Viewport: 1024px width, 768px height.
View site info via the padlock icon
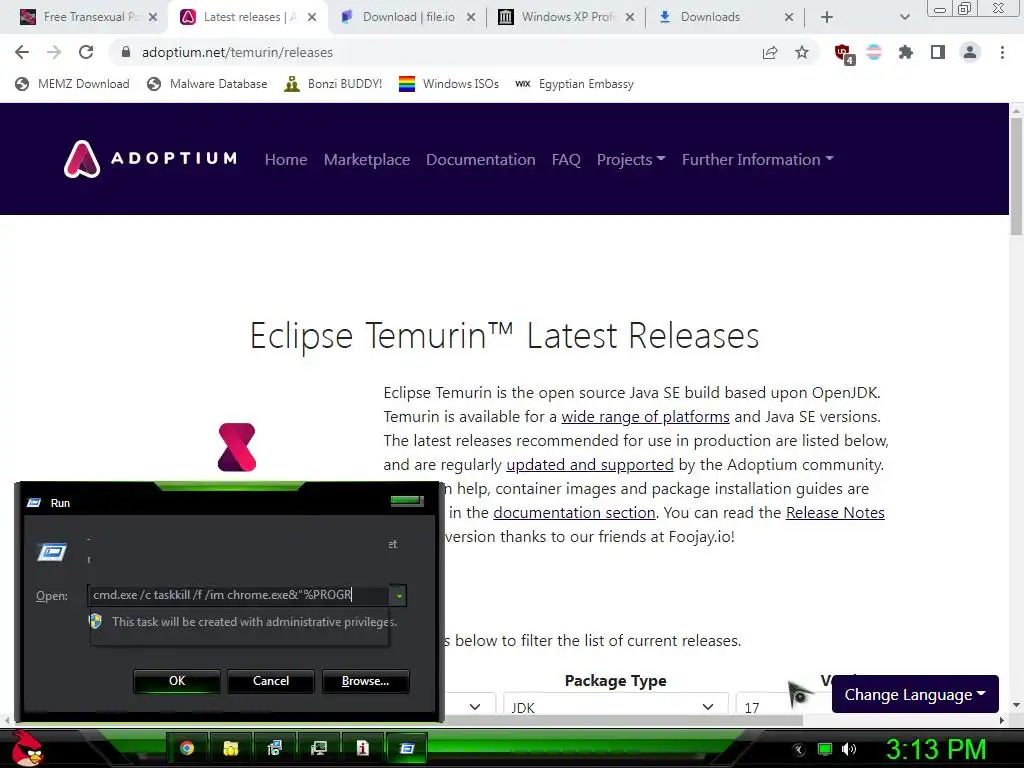[126, 52]
